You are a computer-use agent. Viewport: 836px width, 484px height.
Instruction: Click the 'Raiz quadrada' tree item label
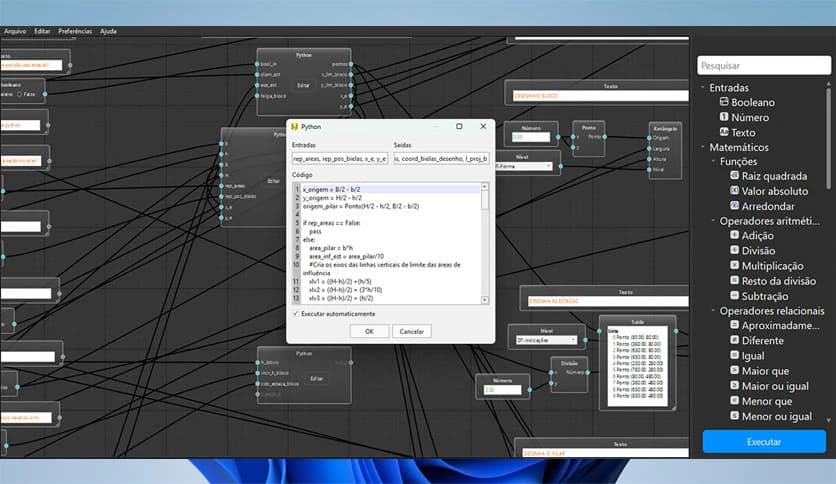click(x=774, y=175)
